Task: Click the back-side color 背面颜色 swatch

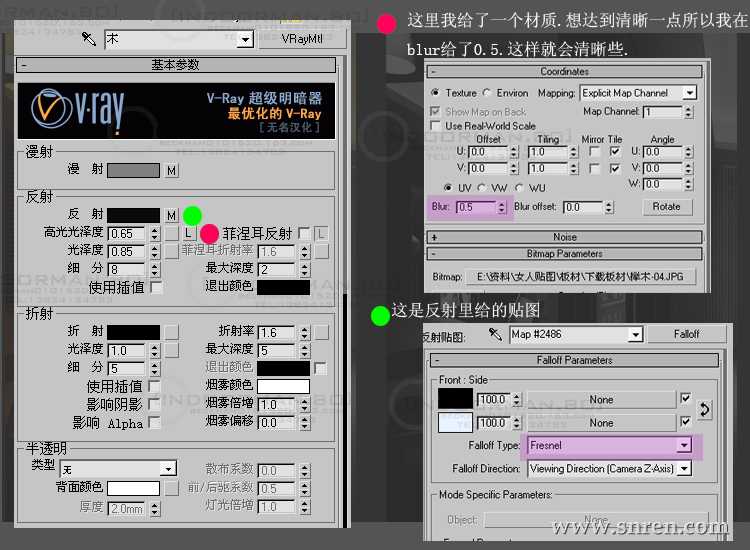Action: tap(133, 488)
